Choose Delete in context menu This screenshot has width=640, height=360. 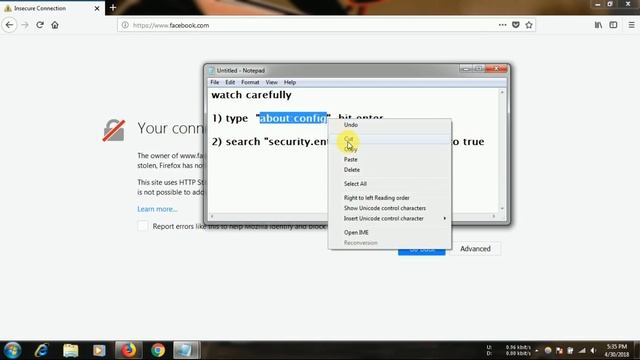(390, 170)
